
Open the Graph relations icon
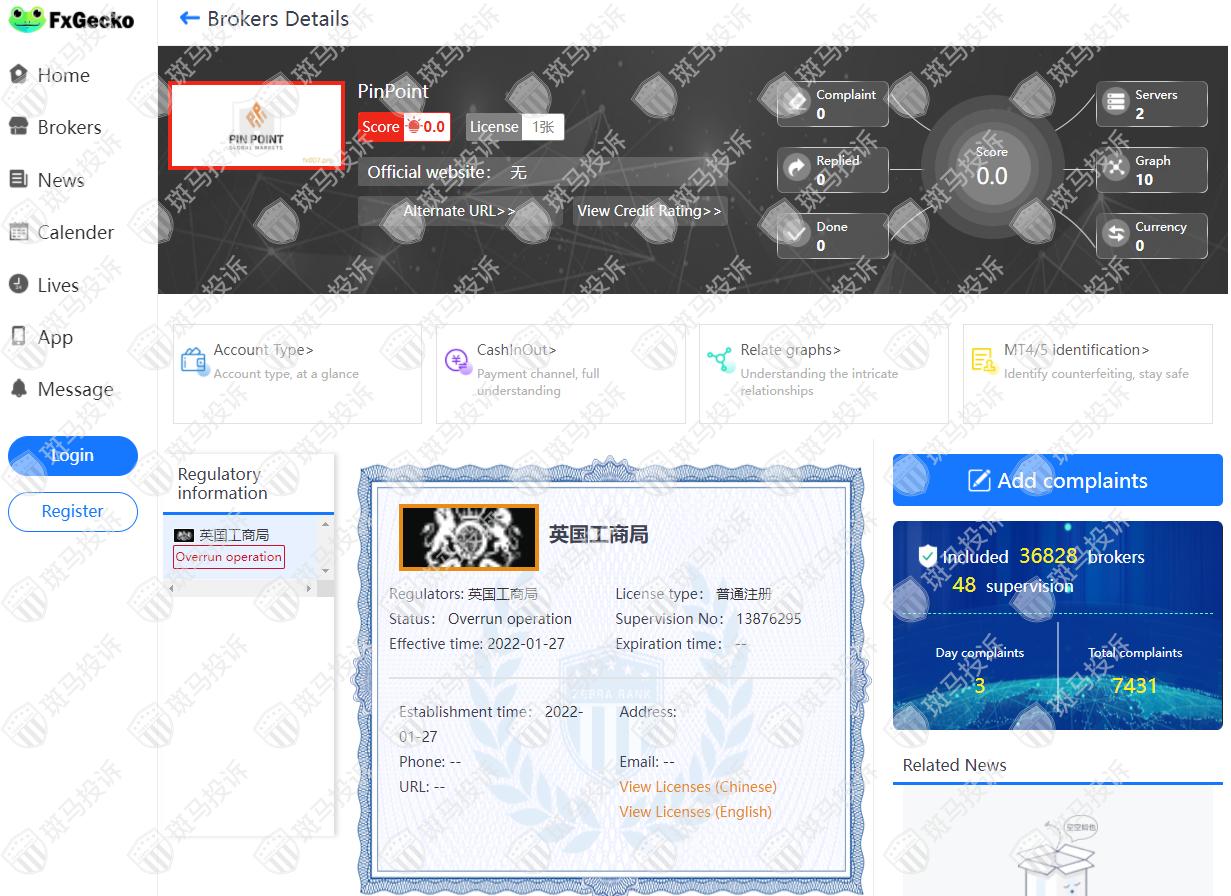coord(1115,169)
